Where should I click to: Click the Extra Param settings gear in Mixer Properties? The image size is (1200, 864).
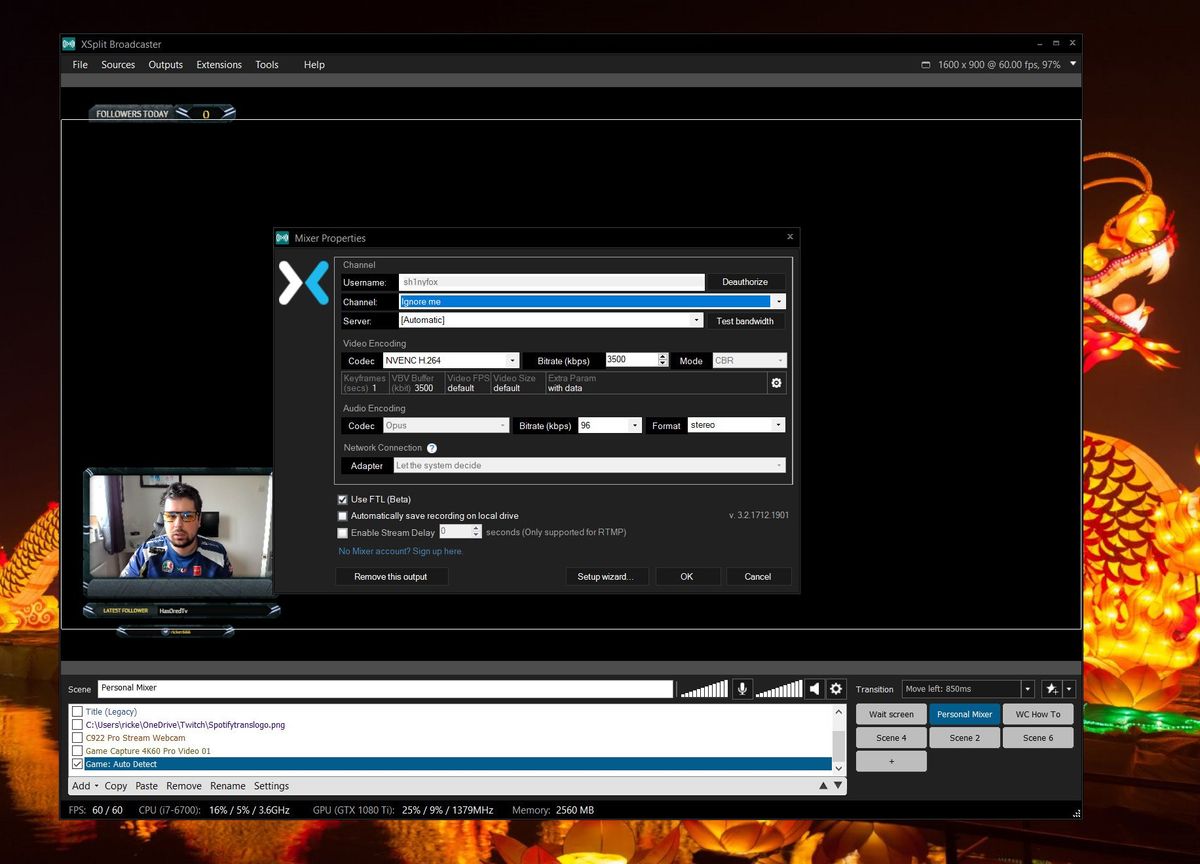coord(777,382)
